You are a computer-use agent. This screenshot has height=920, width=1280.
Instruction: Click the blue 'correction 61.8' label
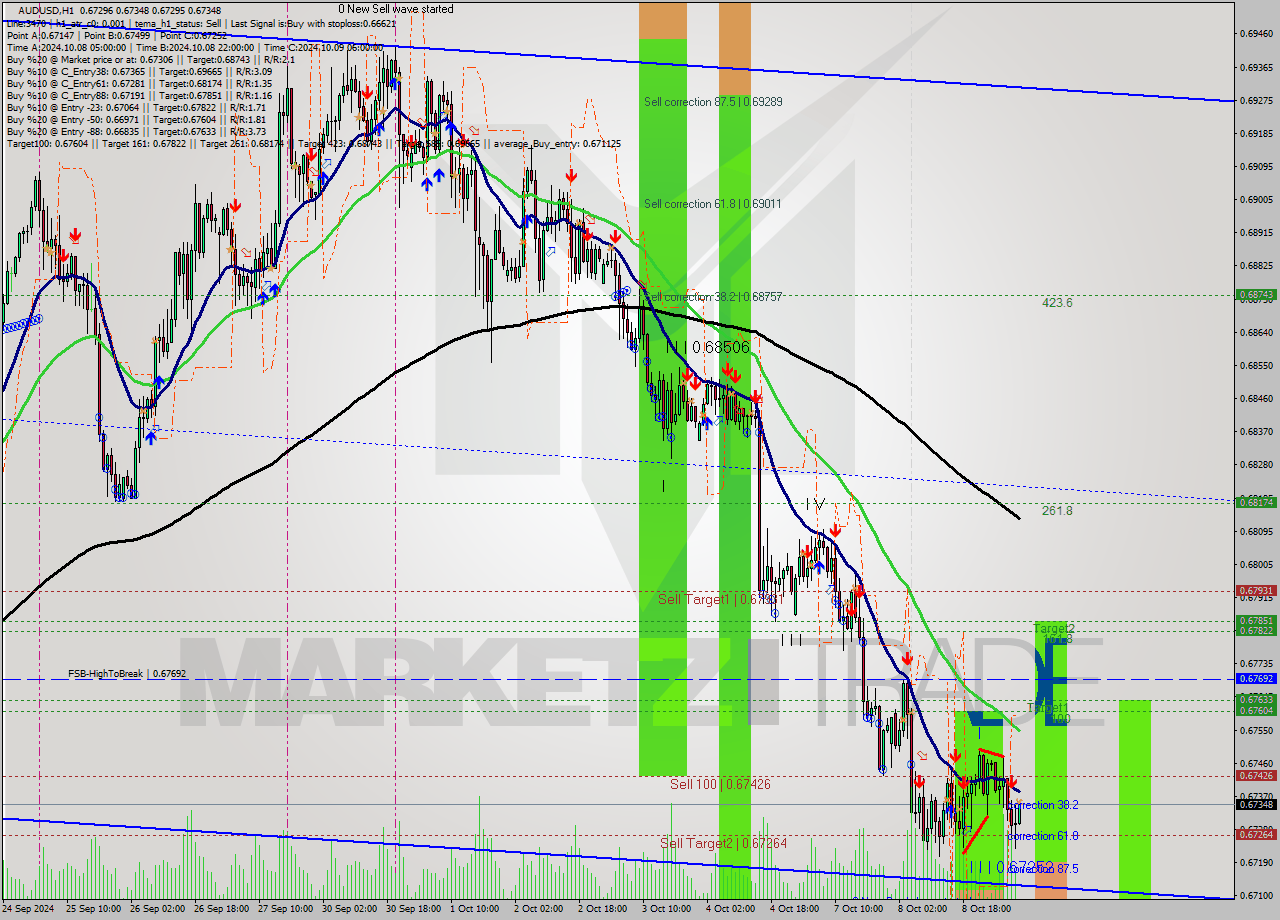click(1044, 836)
